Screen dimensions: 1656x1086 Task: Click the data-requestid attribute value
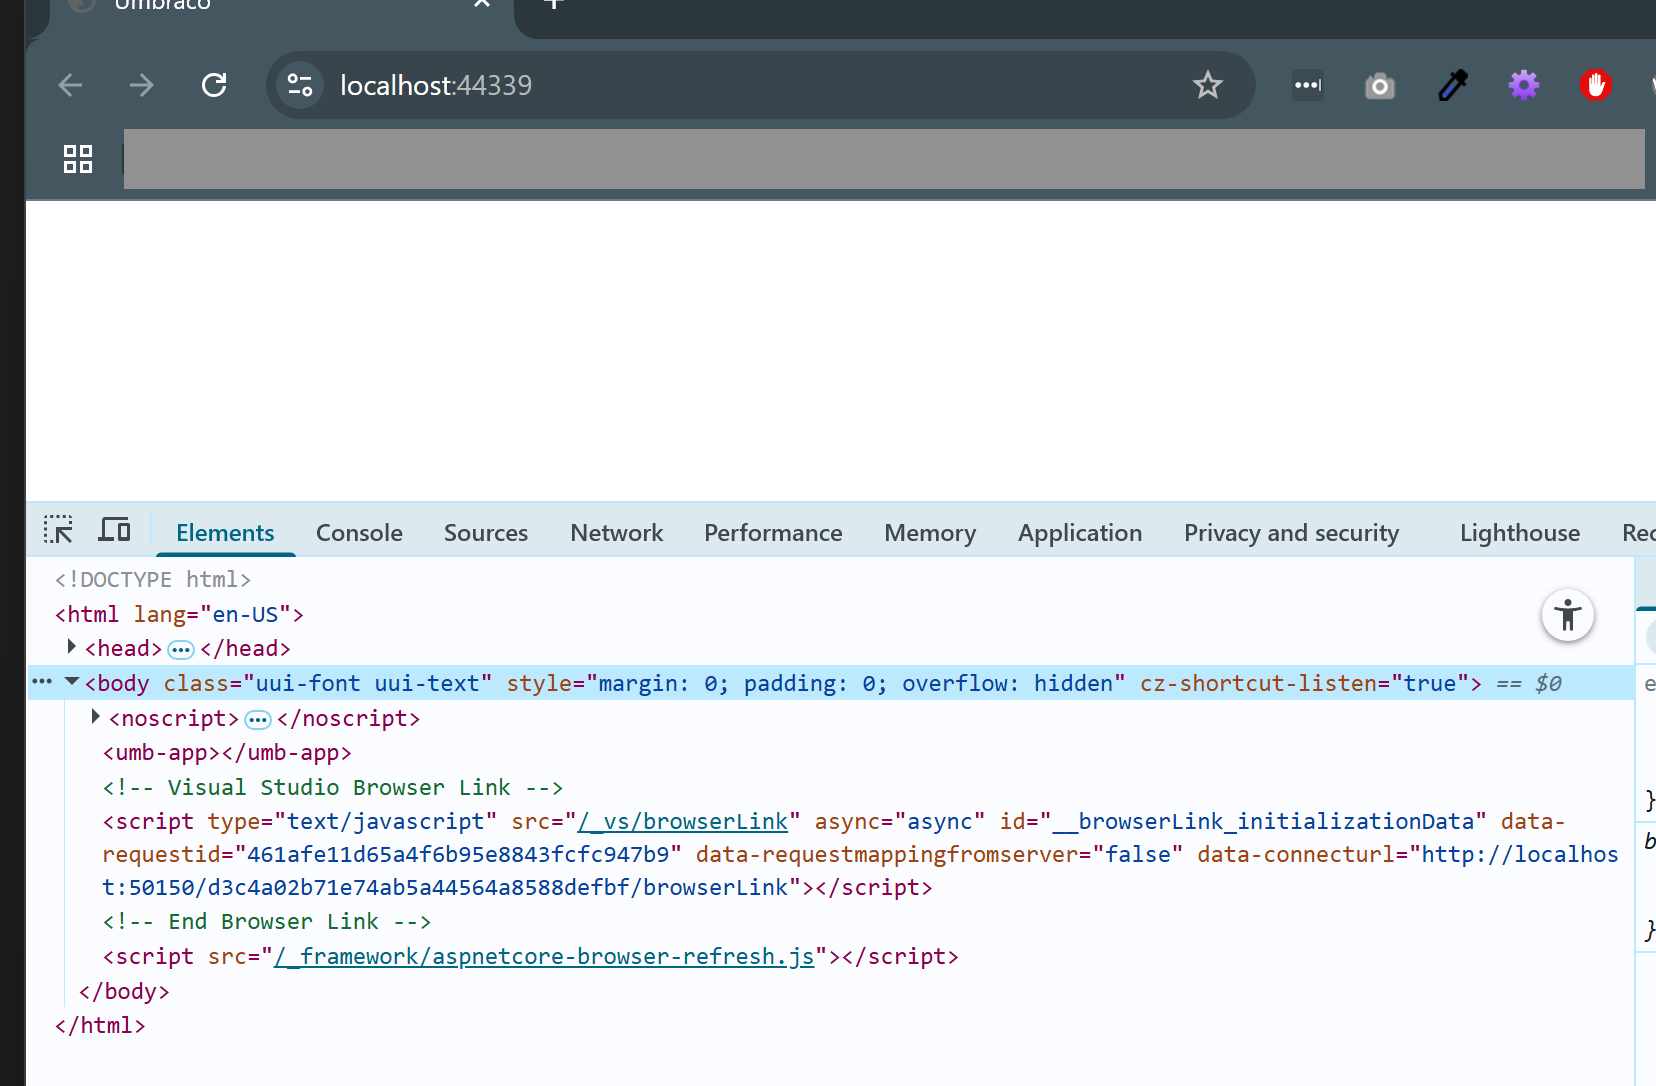click(458, 855)
